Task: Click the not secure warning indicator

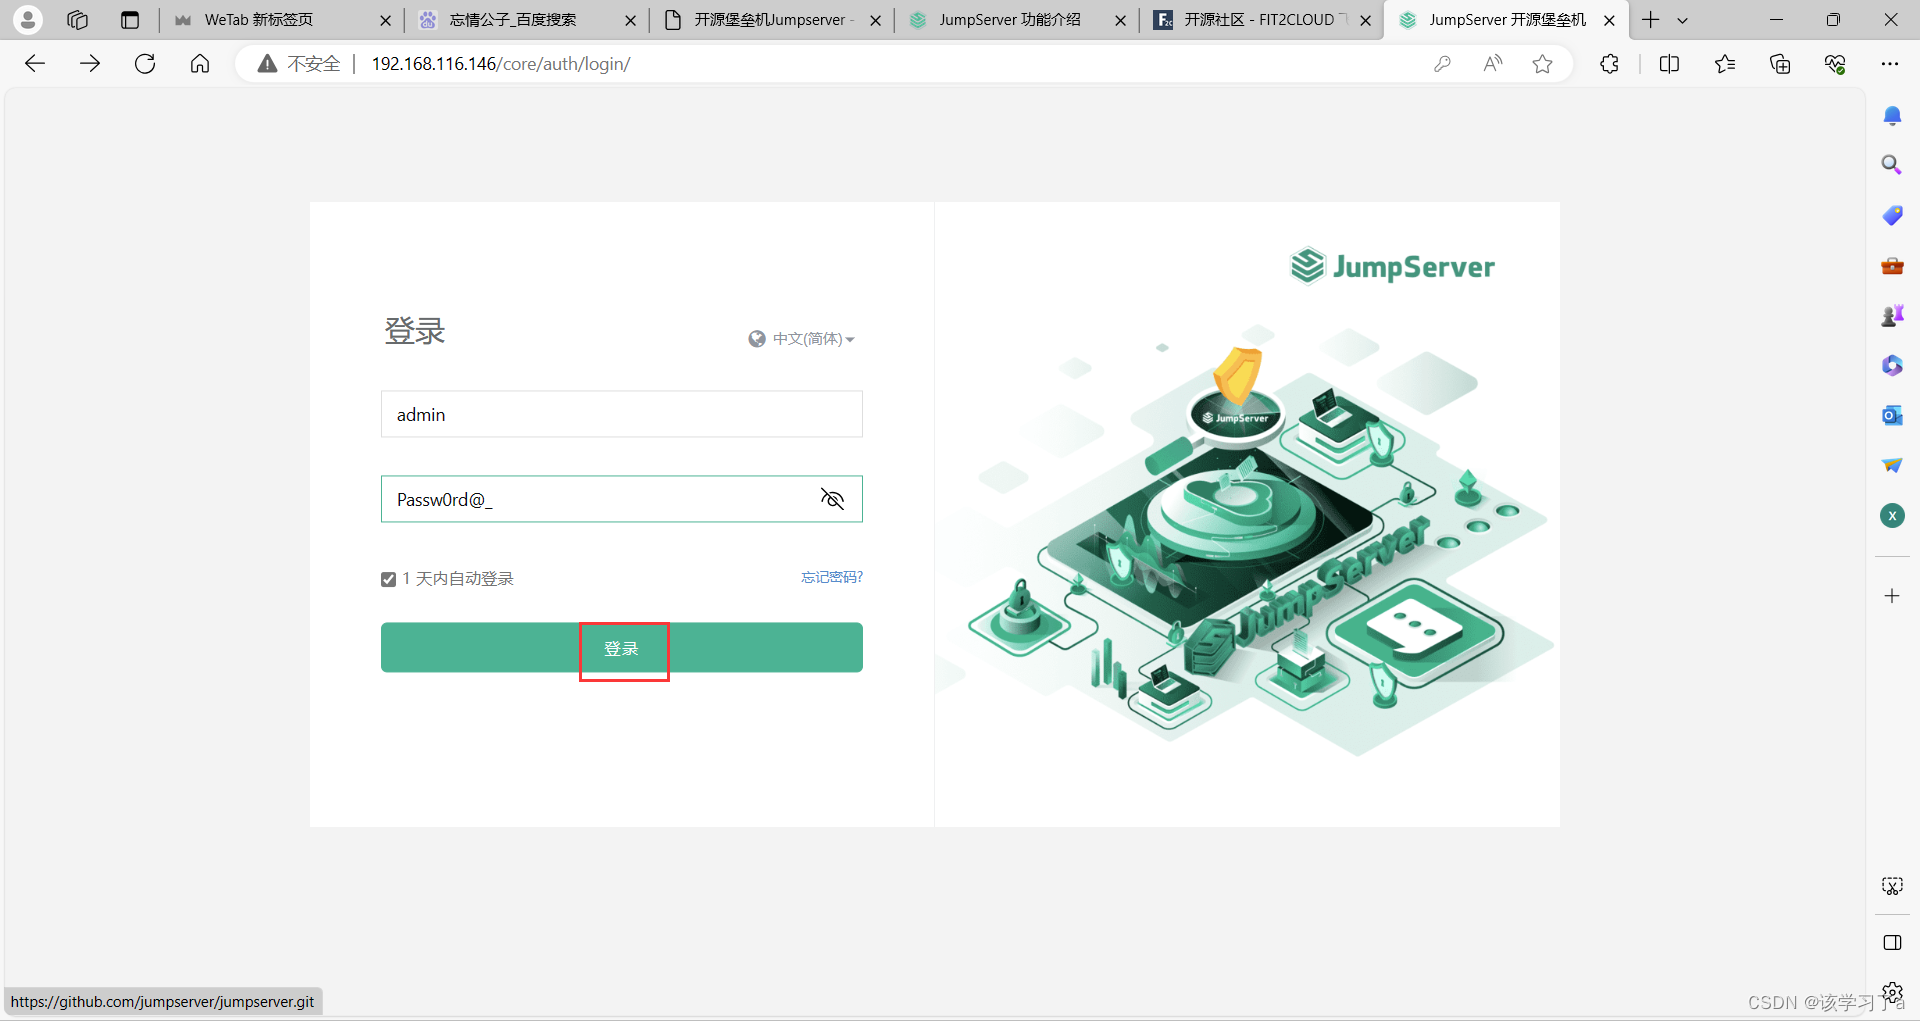Action: (x=299, y=64)
